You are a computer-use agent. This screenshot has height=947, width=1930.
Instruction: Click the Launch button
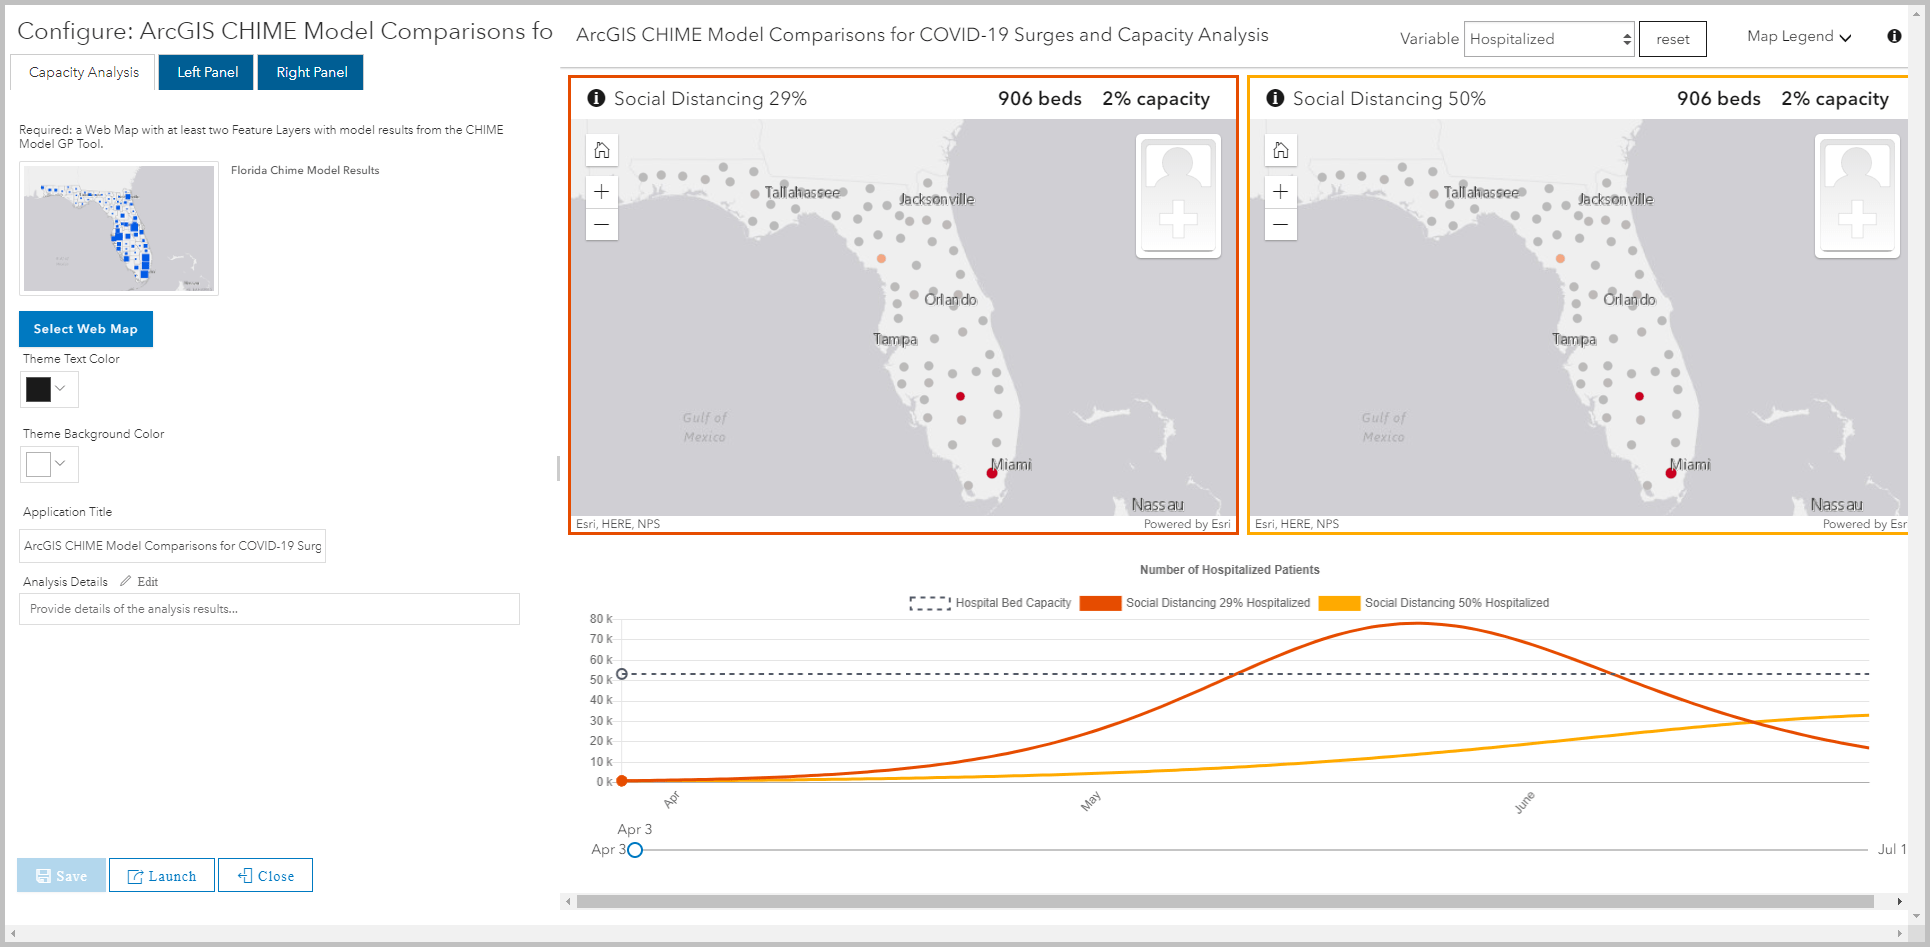point(162,875)
